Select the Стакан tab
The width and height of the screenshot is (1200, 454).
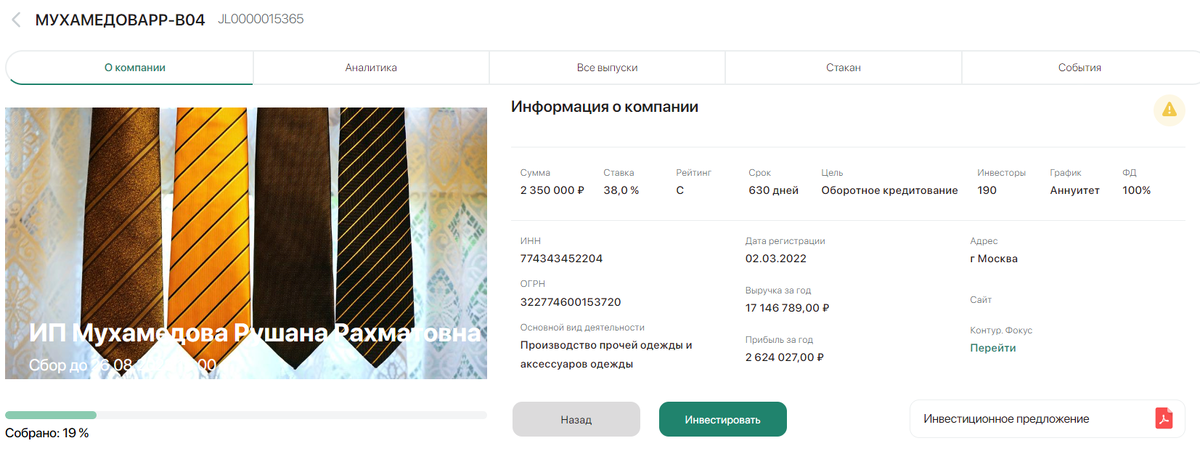point(843,68)
